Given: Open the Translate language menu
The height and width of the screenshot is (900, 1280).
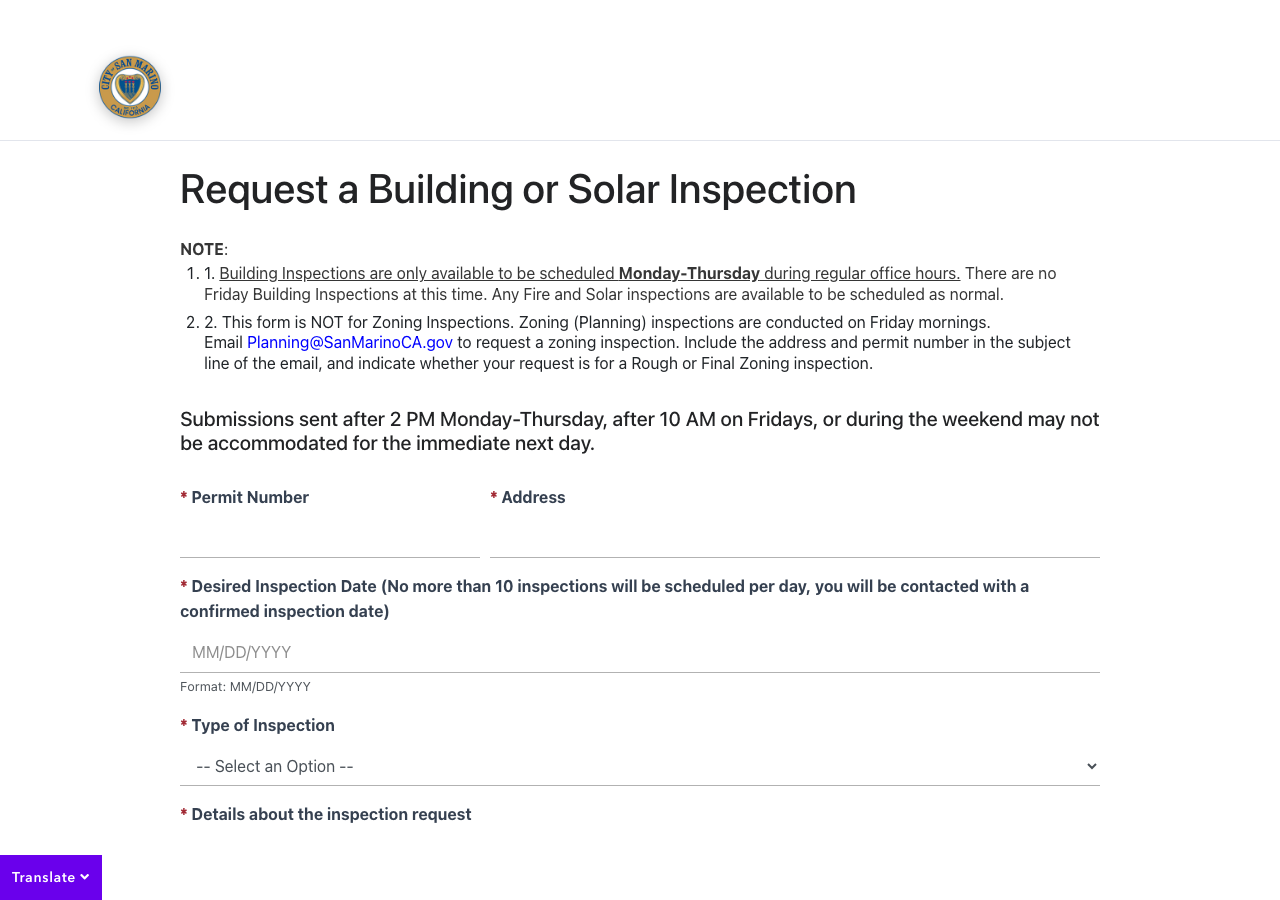Looking at the screenshot, I should tap(51, 877).
